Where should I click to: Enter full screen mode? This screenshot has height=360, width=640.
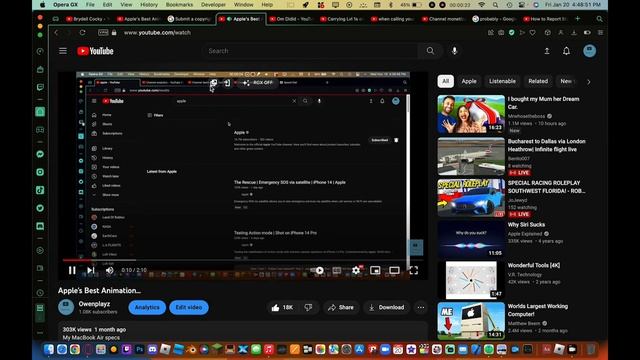tap(413, 270)
